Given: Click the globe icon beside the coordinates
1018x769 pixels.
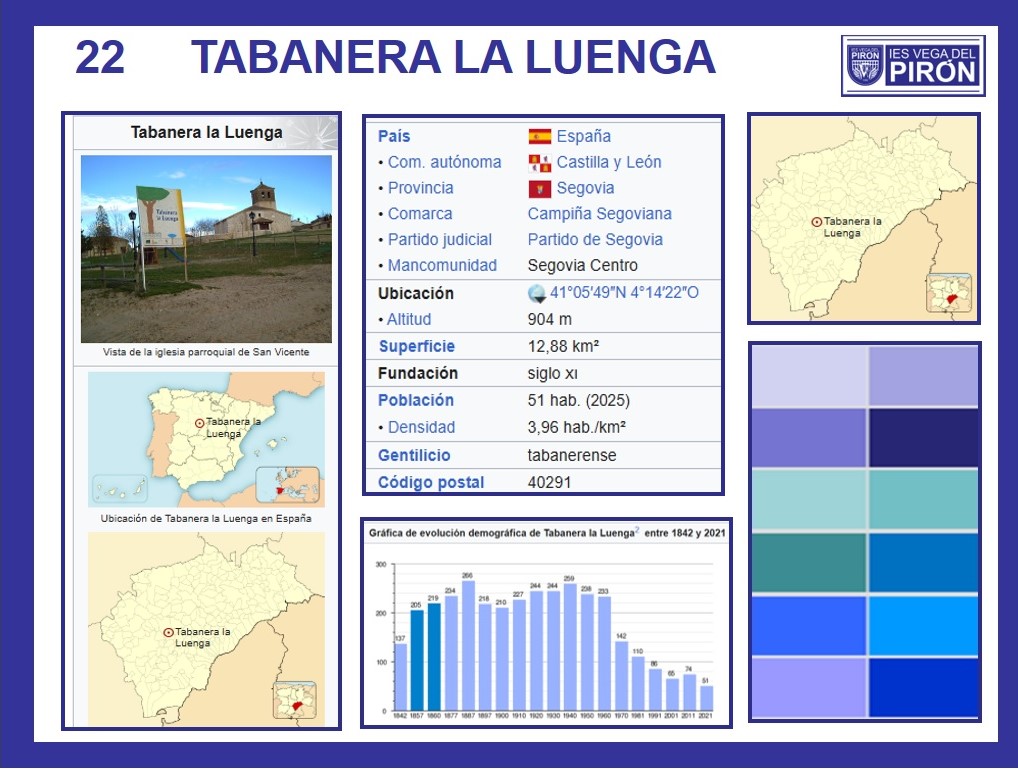Looking at the screenshot, I should pos(537,294).
